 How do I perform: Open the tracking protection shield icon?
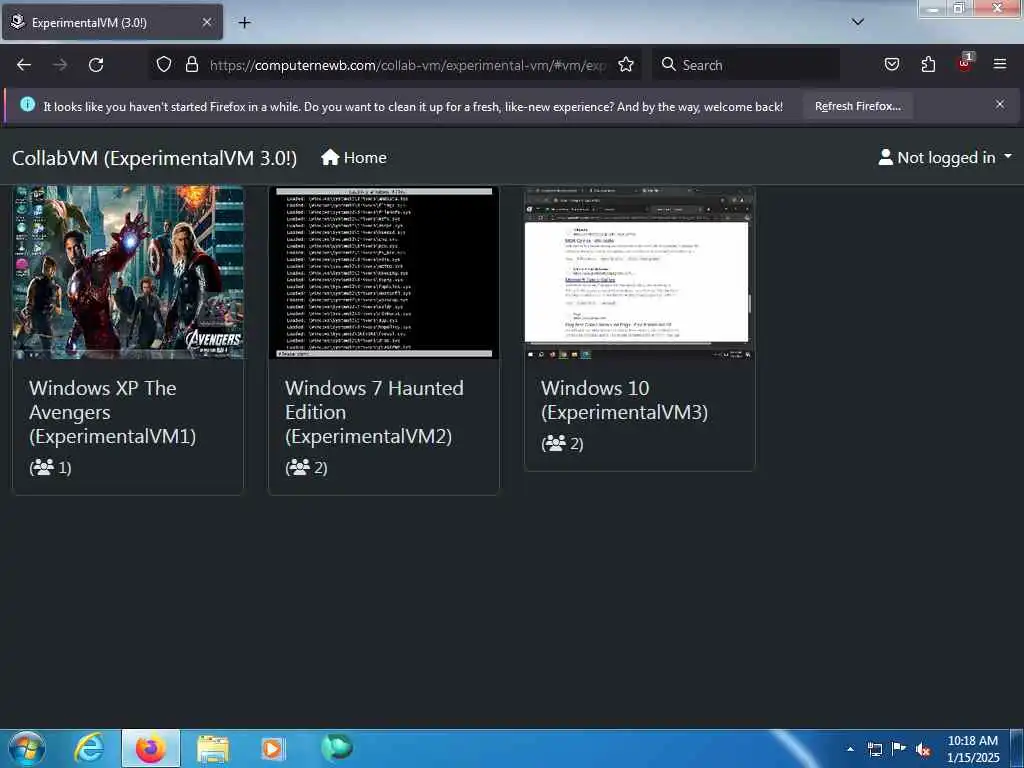coord(164,65)
